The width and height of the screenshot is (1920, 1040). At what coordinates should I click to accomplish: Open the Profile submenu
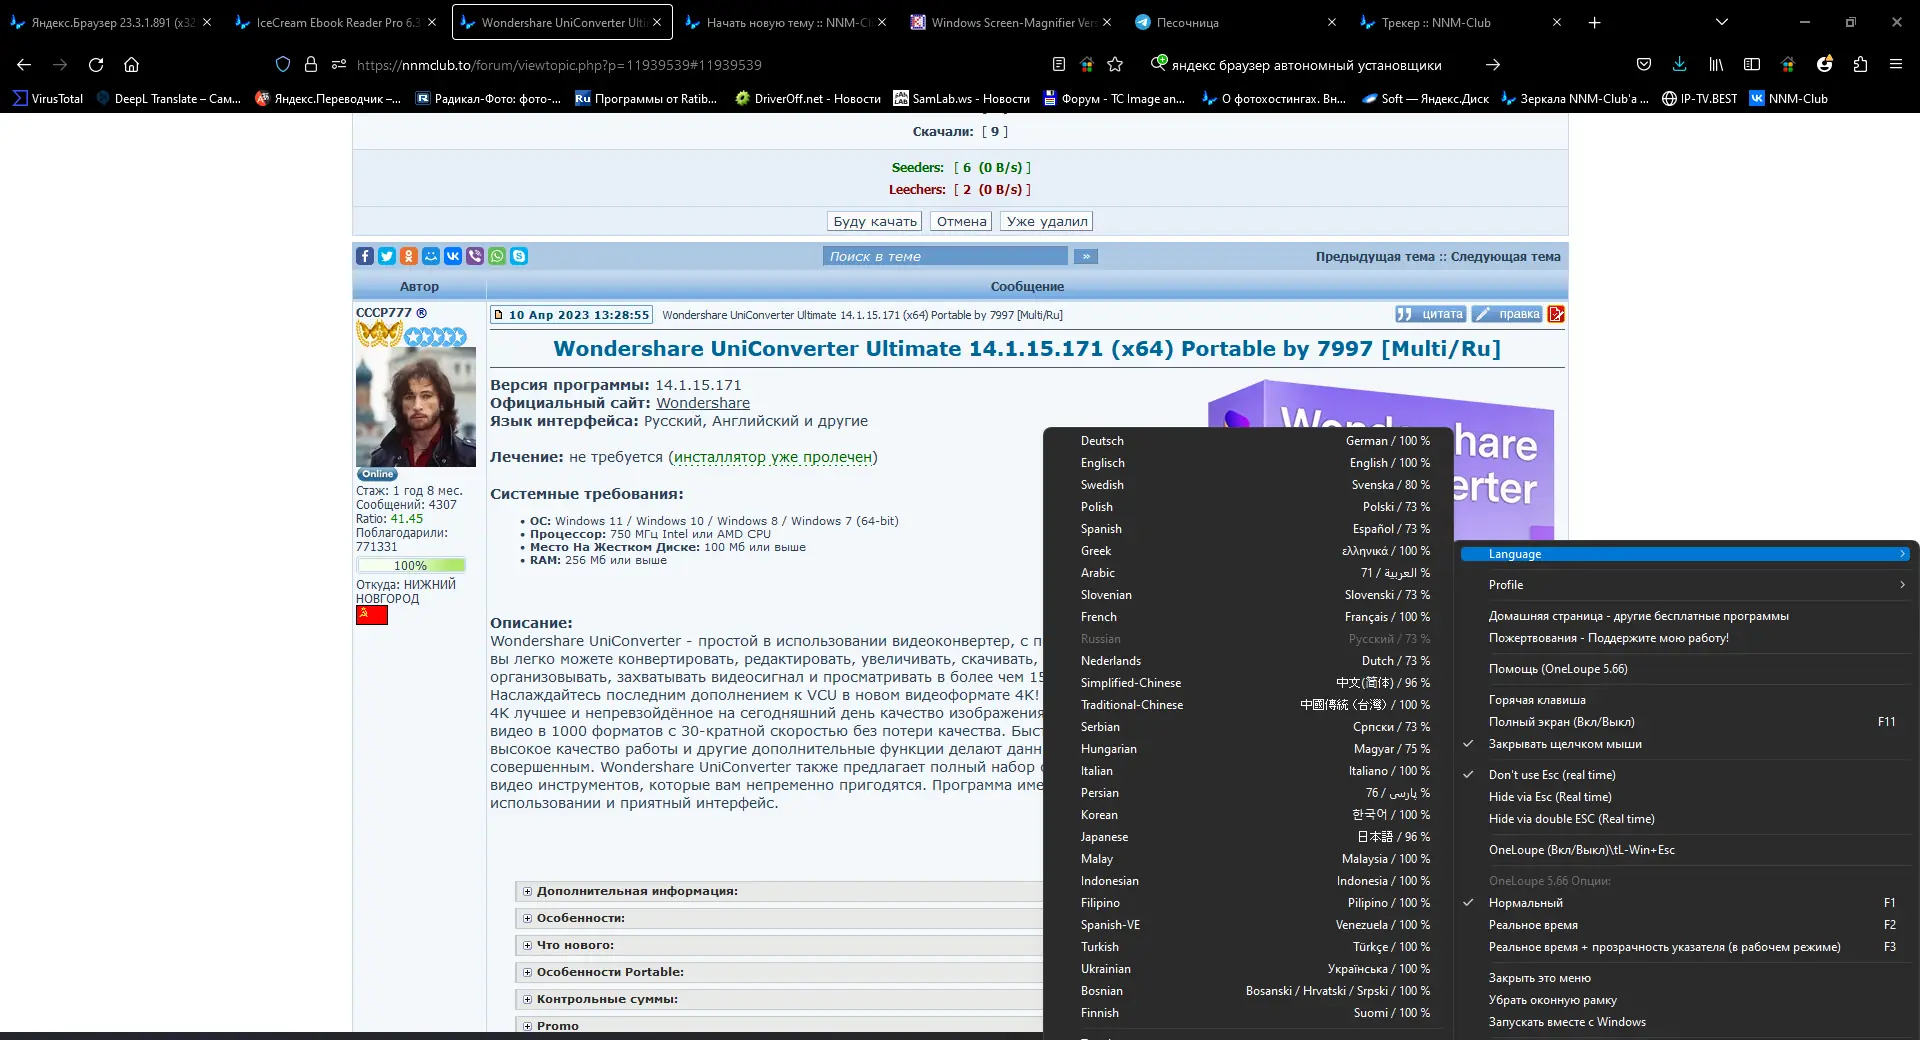1683,585
